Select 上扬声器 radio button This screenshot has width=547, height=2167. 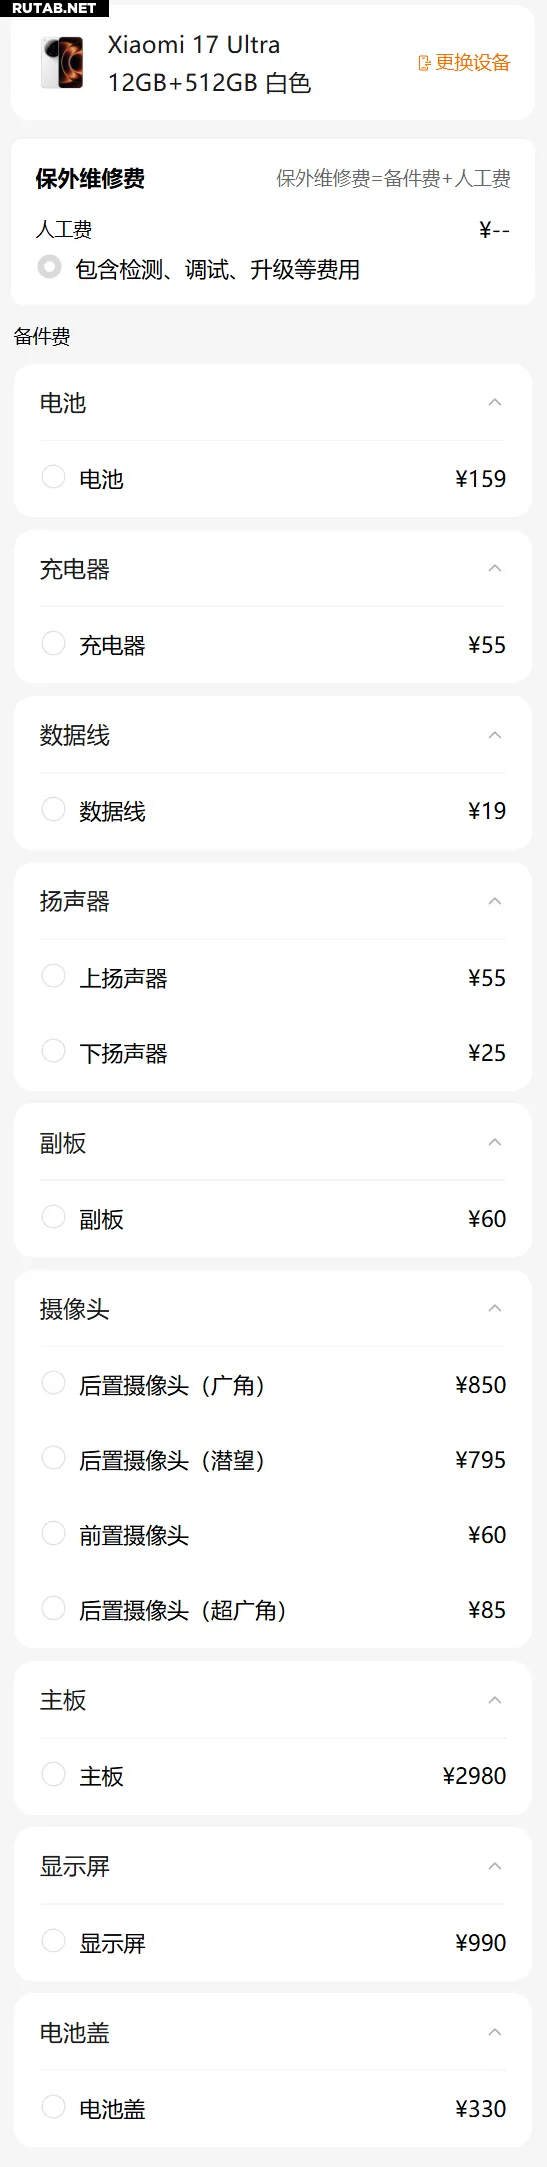coord(53,976)
